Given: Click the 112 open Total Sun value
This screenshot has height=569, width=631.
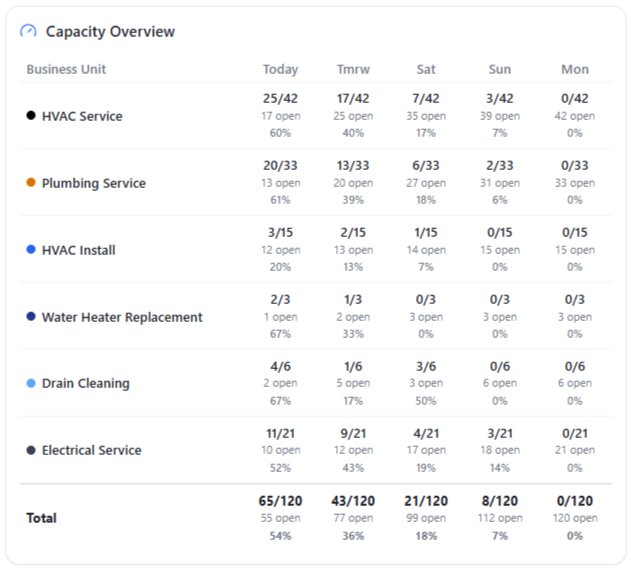Looking at the screenshot, I should (500, 518).
